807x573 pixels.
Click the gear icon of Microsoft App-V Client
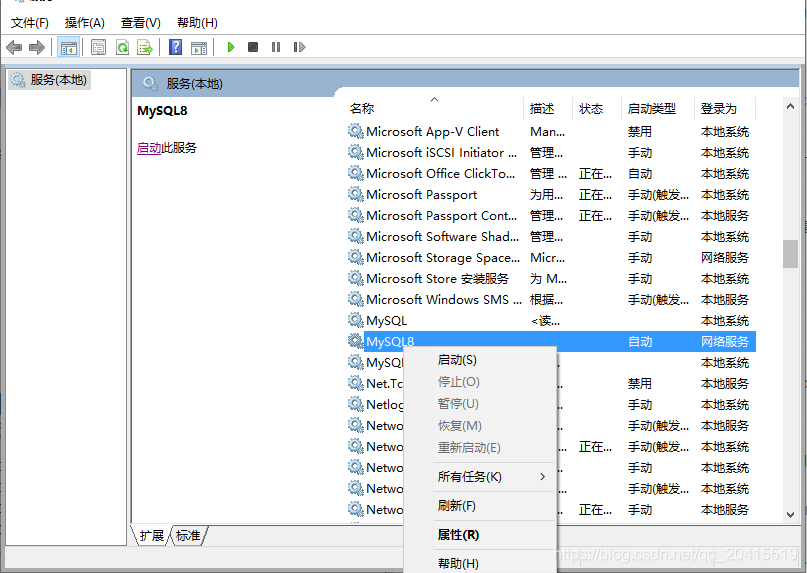coord(356,131)
